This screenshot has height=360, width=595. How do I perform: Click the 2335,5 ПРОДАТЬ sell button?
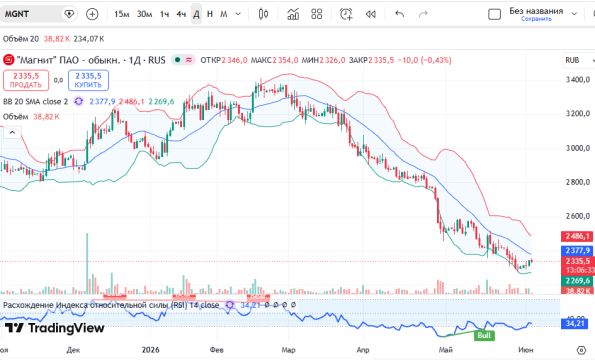pyautogui.click(x=26, y=80)
